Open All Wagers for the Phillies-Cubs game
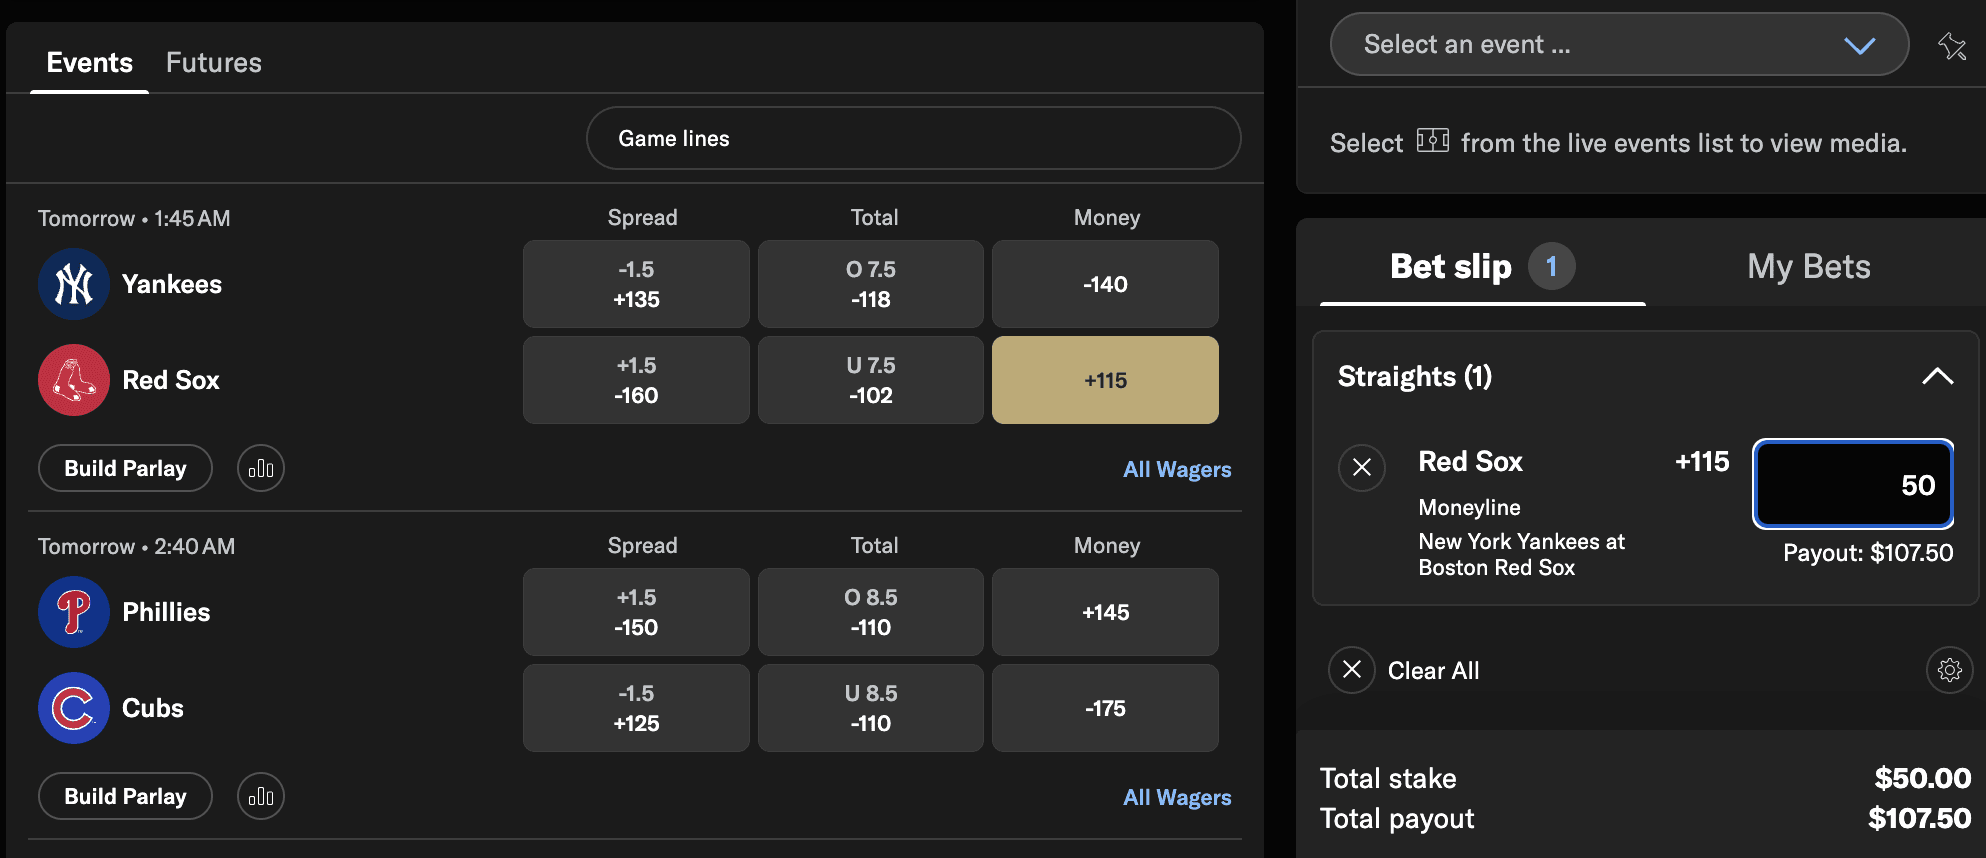Viewport: 1986px width, 858px height. pyautogui.click(x=1177, y=797)
